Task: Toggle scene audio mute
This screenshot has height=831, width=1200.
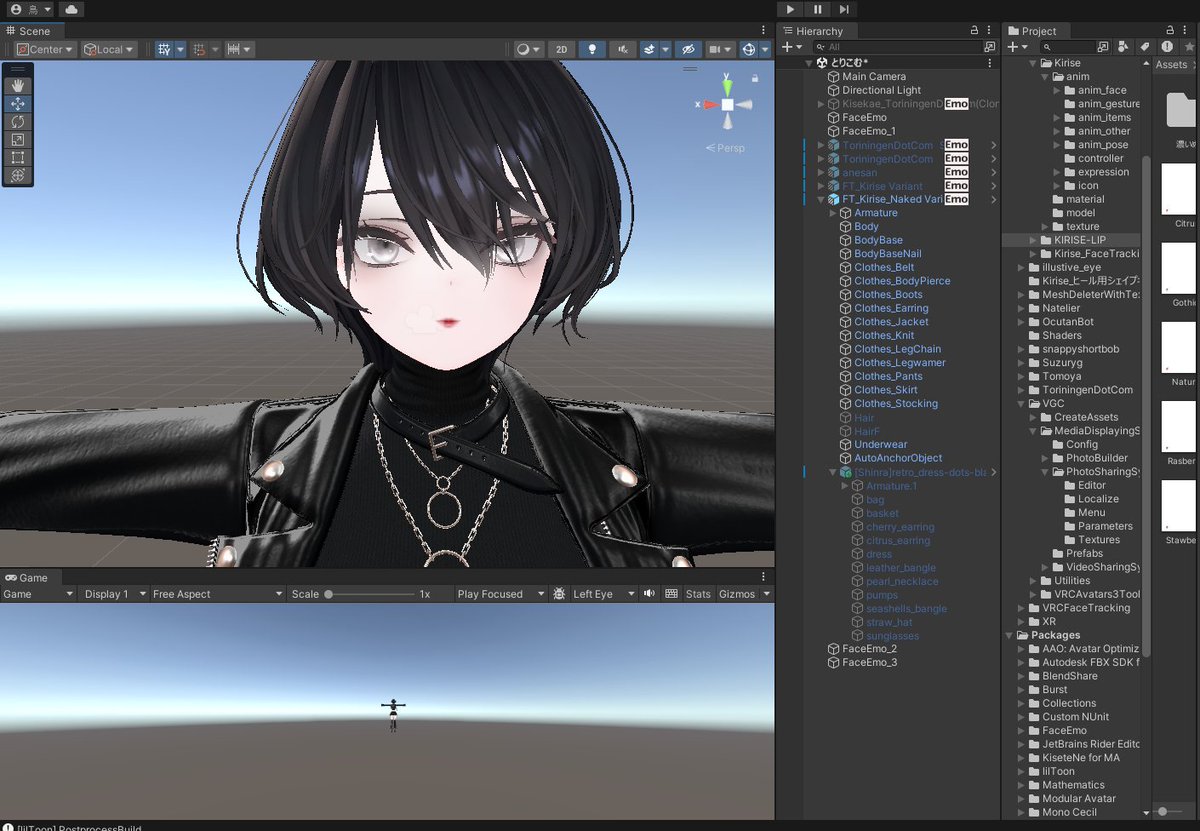Action: (623, 49)
